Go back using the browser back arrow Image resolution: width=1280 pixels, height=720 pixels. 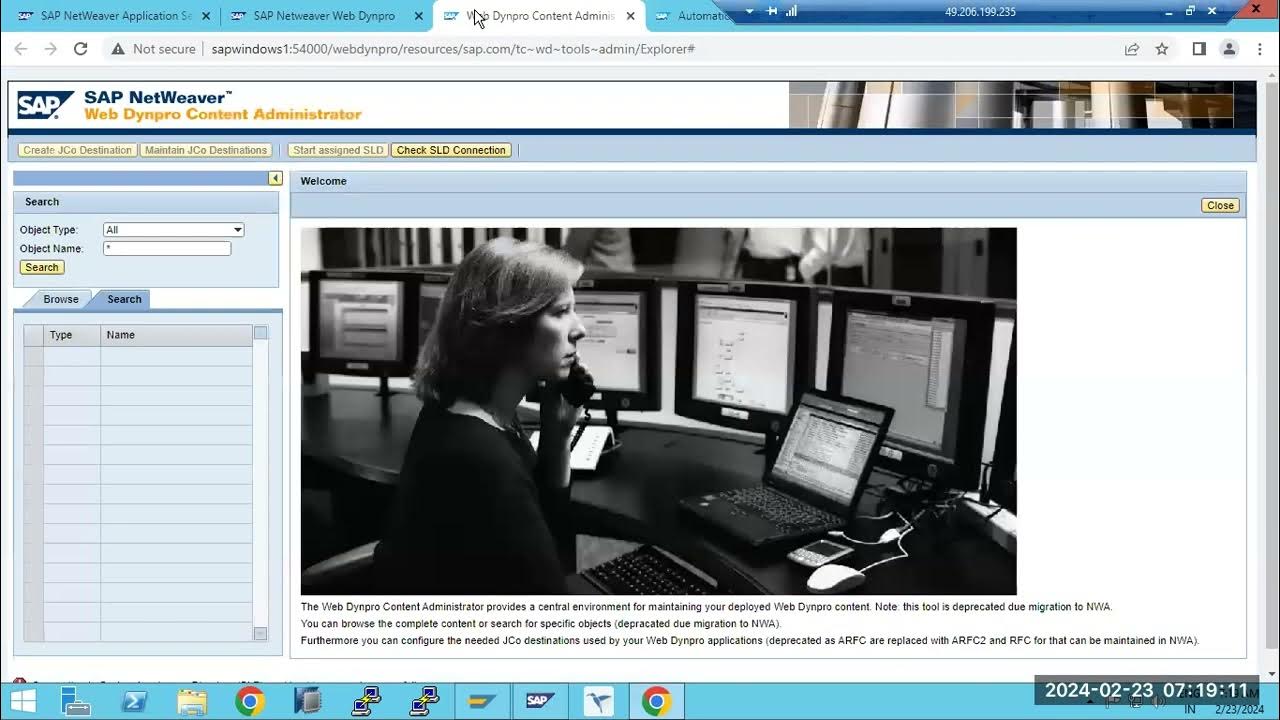pyautogui.click(x=20, y=49)
